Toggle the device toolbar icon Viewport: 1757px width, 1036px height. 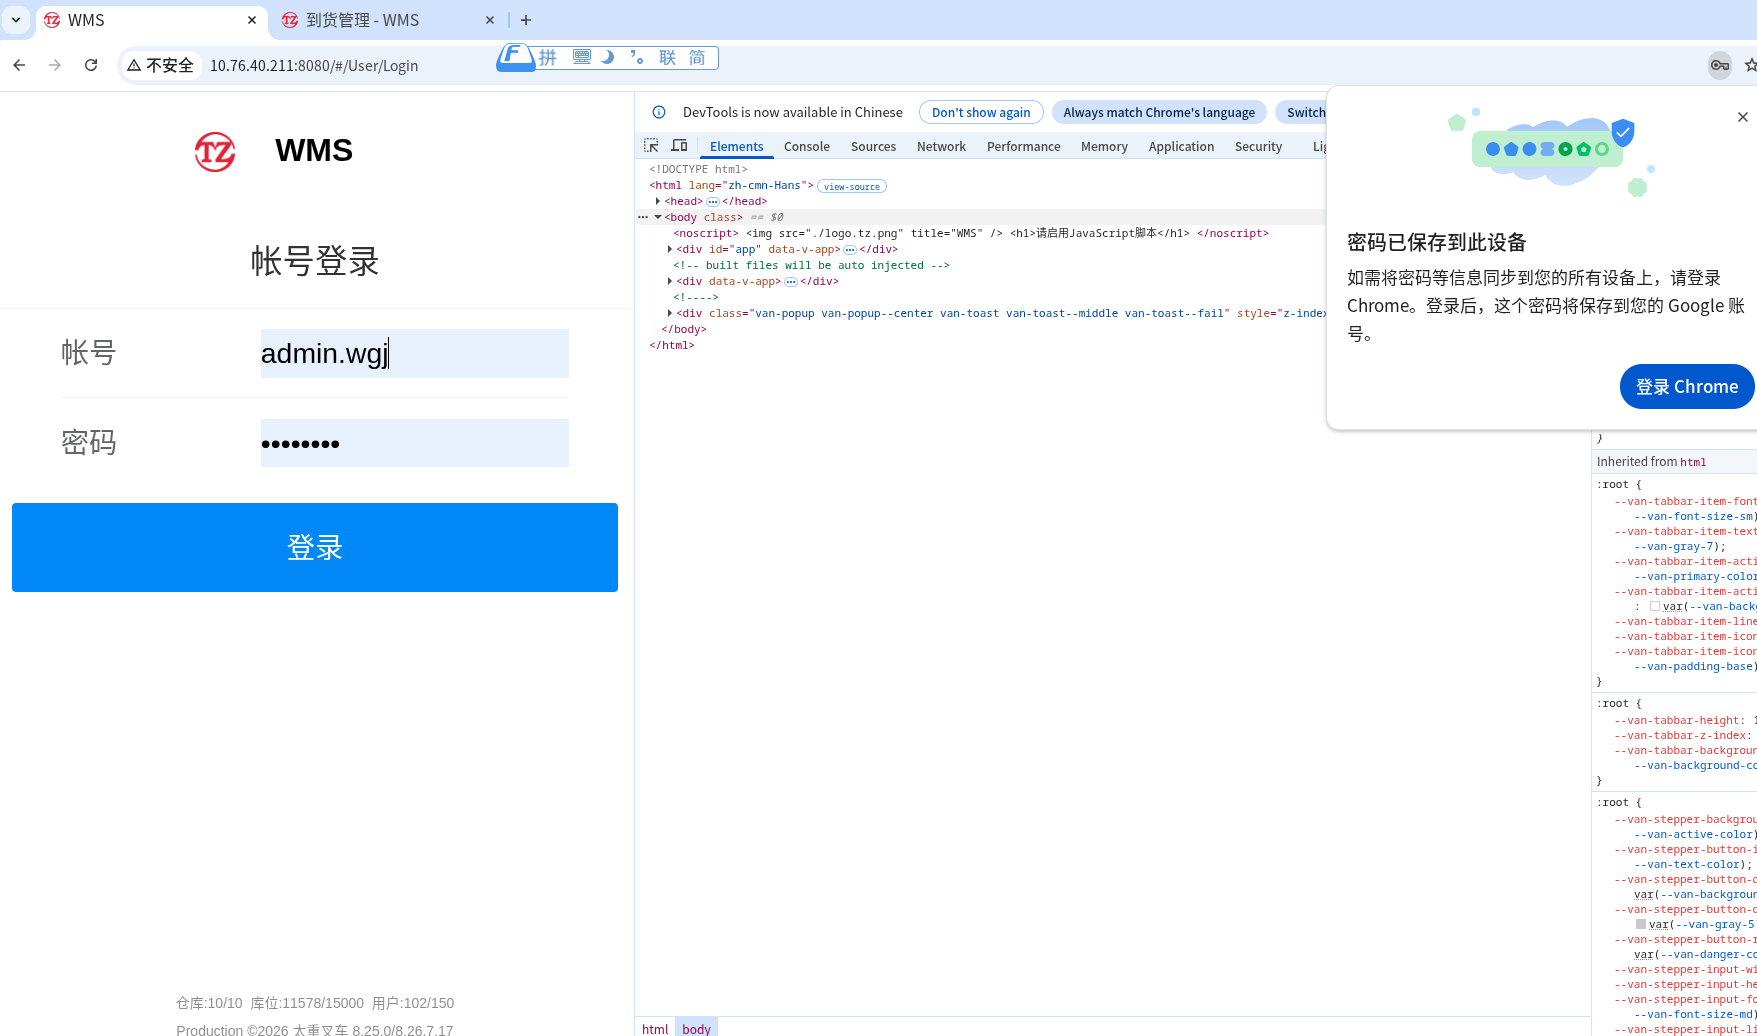[x=679, y=145]
